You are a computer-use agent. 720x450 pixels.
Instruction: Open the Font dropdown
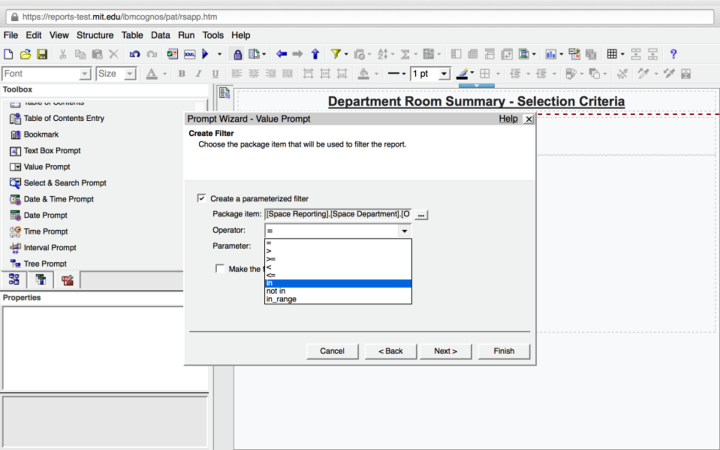(x=85, y=74)
